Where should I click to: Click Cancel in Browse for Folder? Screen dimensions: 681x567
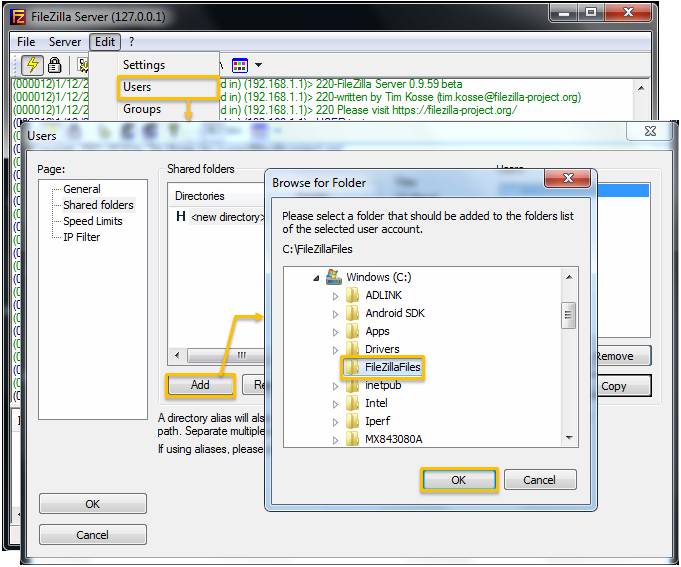[540, 480]
